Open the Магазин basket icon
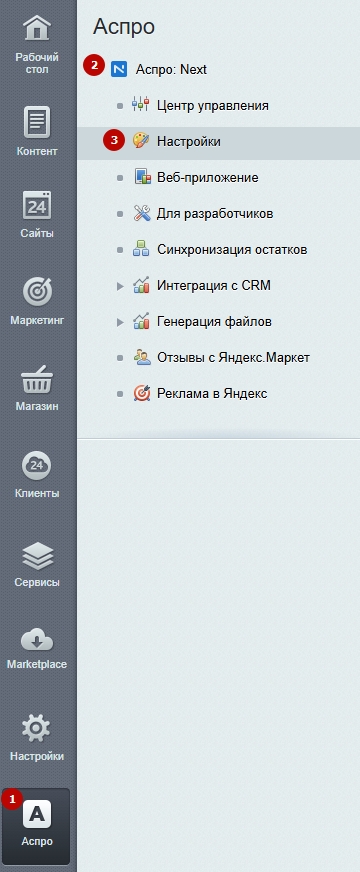This screenshot has height=872, width=360. 37,379
